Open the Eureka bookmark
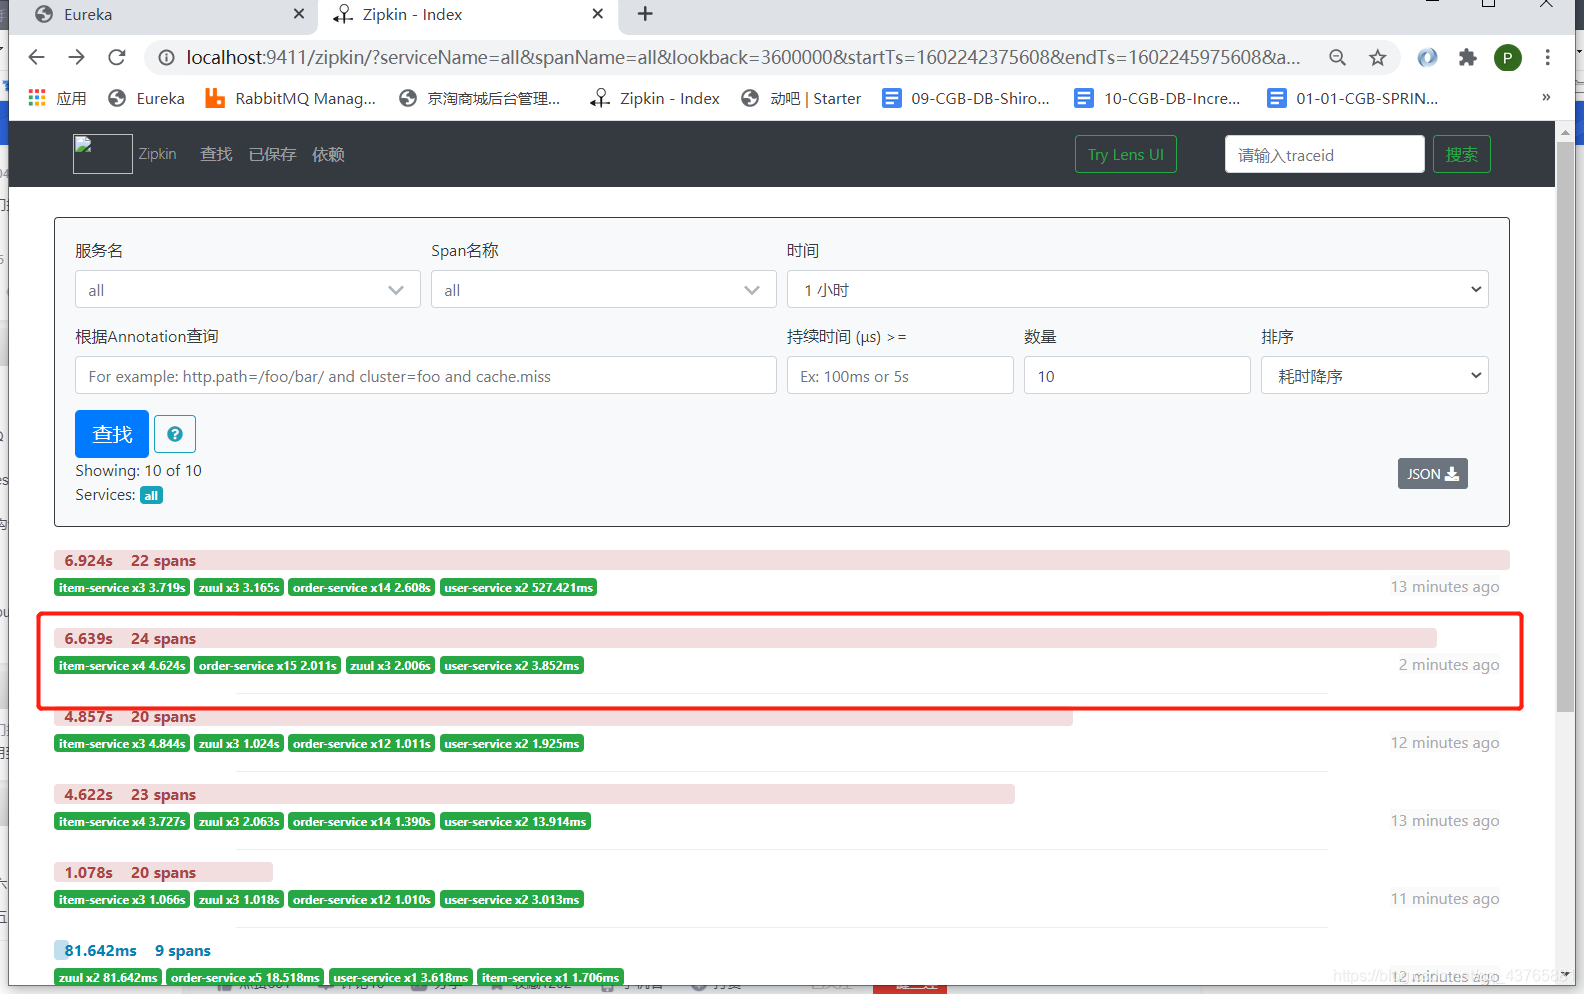 (x=147, y=98)
